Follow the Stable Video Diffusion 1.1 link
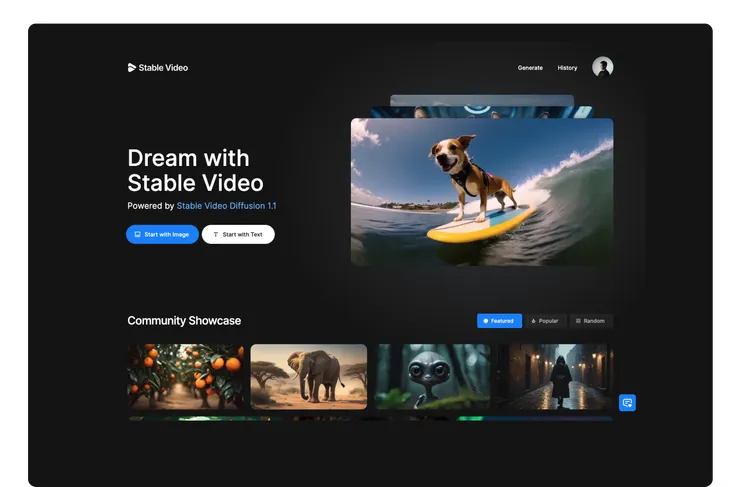740x487 pixels. click(x=227, y=206)
